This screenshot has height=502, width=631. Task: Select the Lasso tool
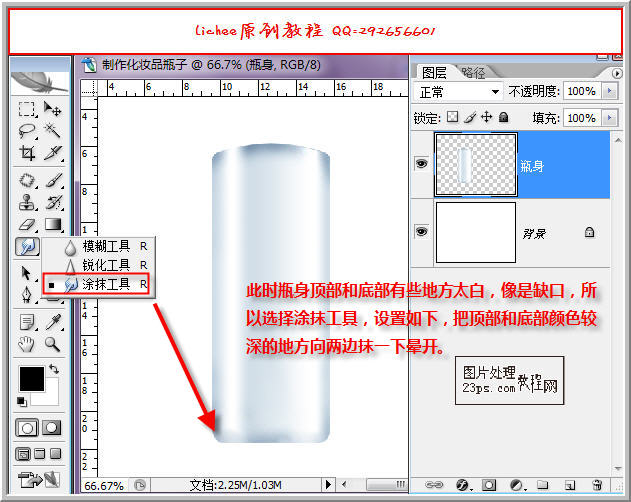pos(27,131)
